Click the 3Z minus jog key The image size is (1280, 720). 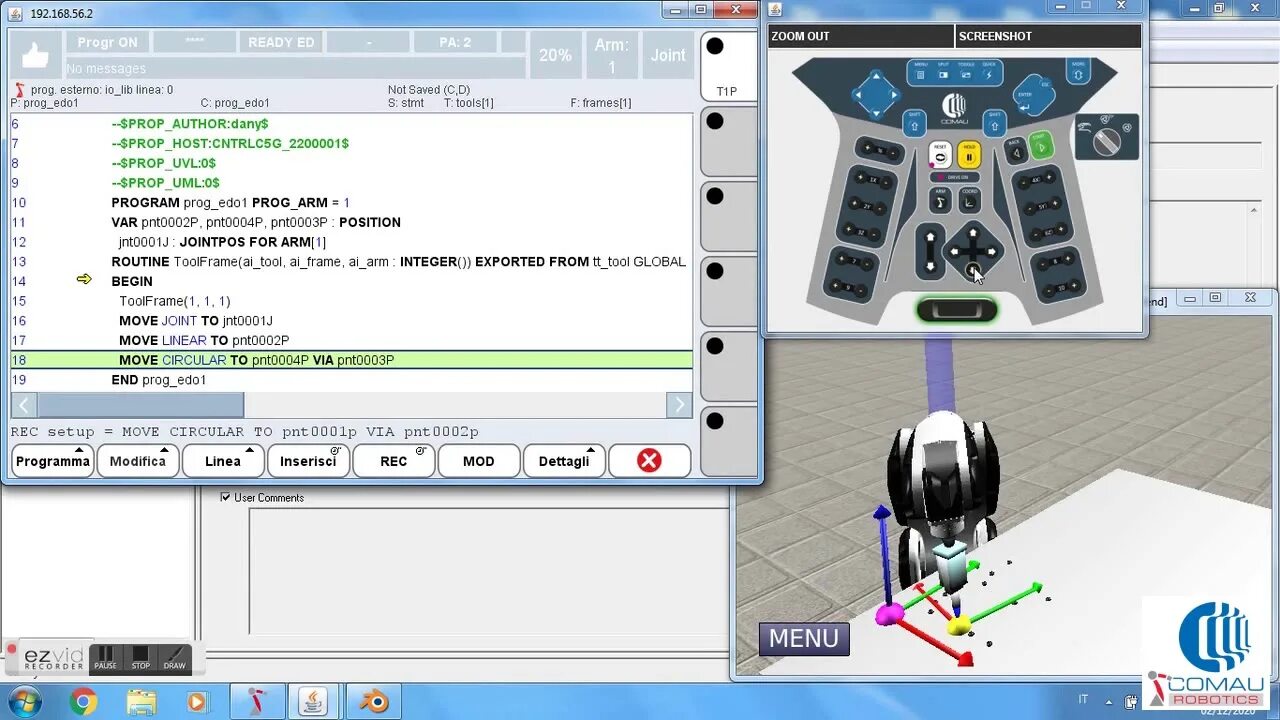pyautogui.click(x=874, y=234)
